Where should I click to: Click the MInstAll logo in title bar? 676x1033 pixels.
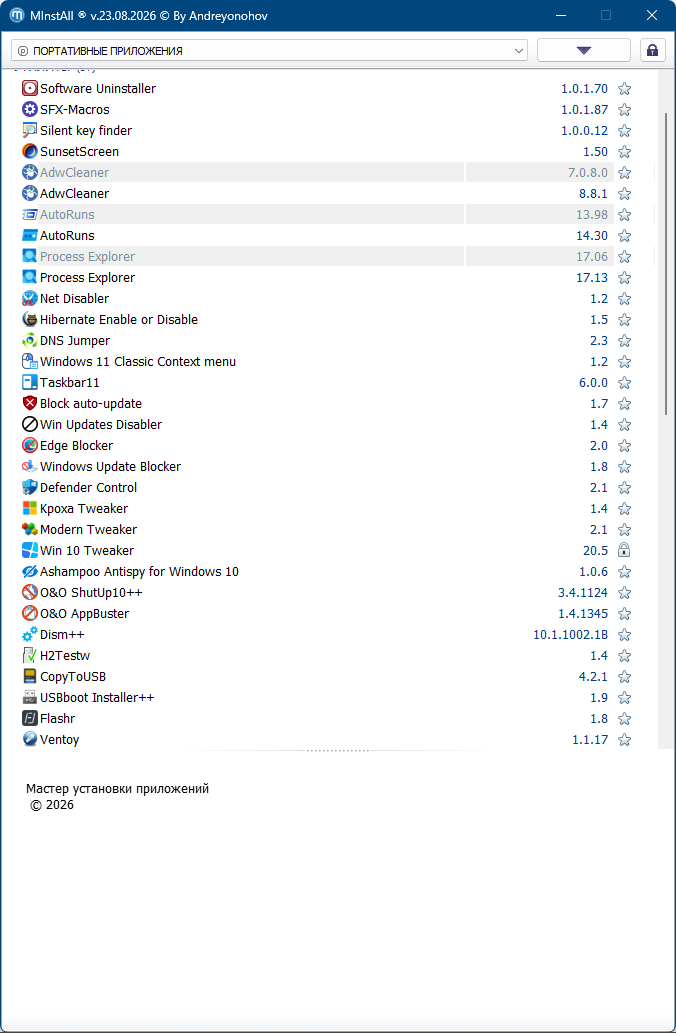click(16, 15)
